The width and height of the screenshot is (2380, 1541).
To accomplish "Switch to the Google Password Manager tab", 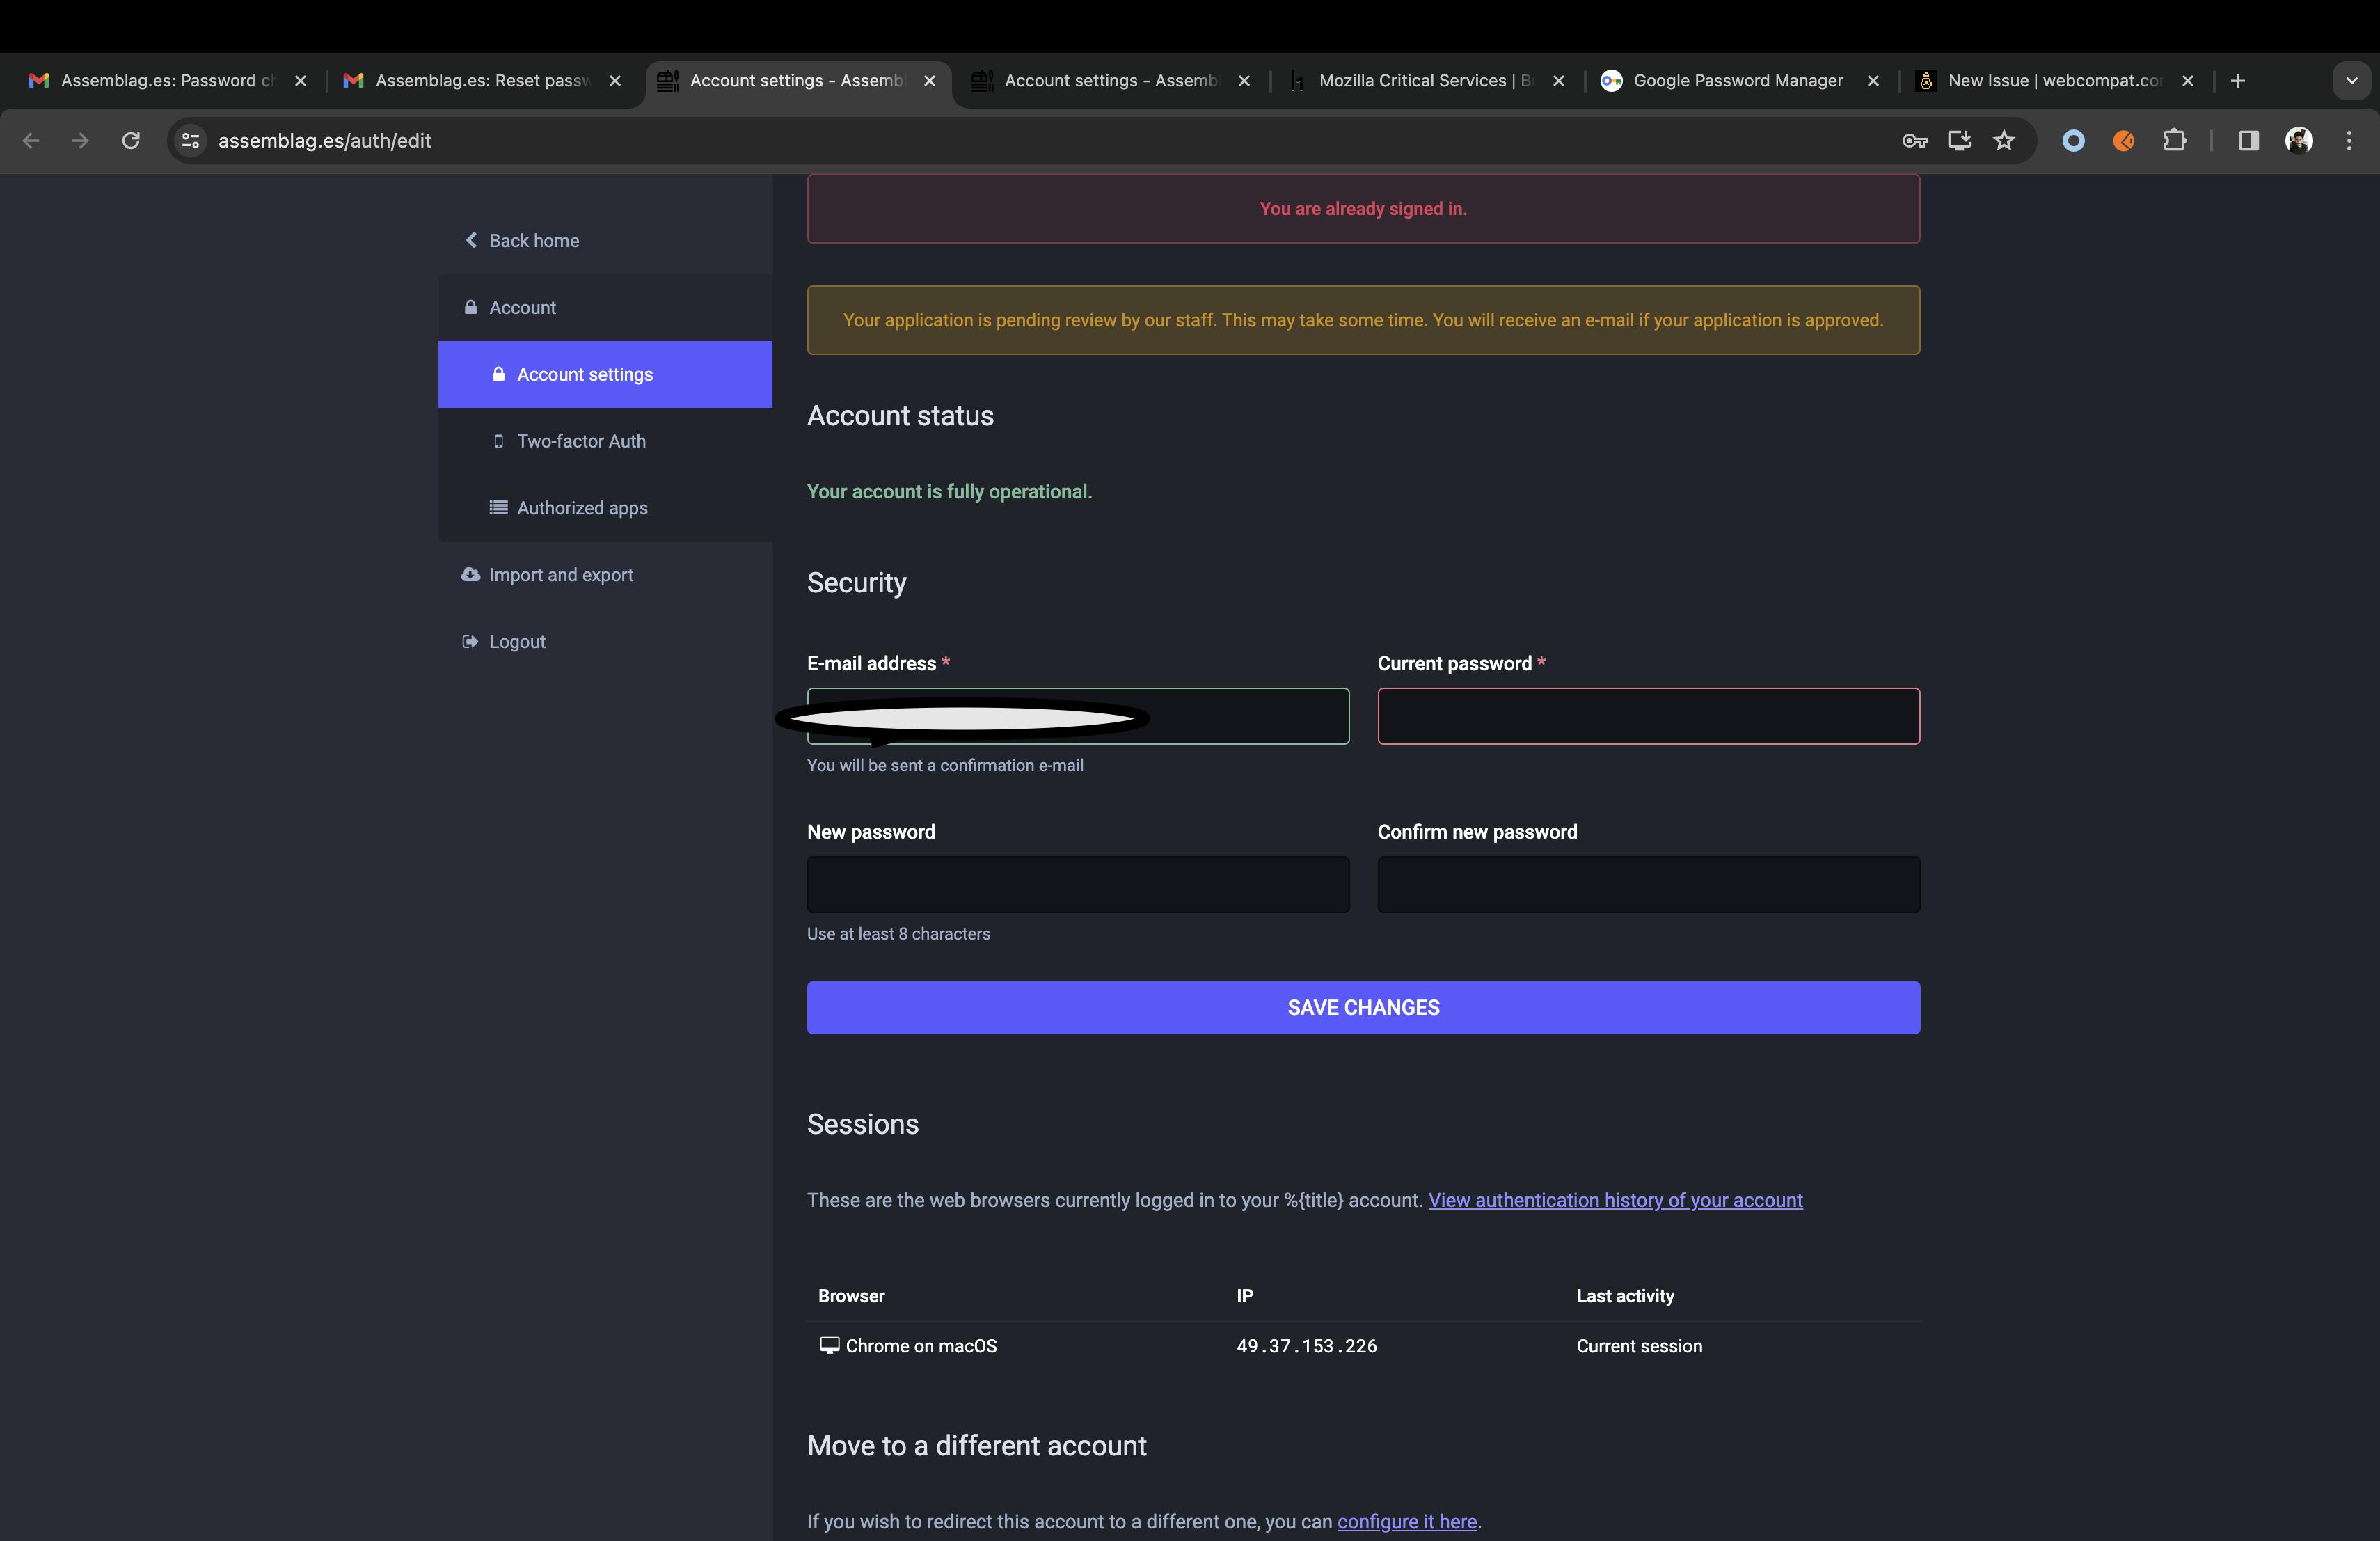I will pyautogui.click(x=1739, y=80).
